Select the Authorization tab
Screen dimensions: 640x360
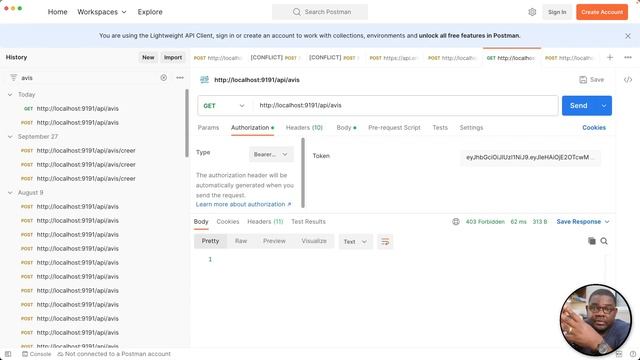click(x=252, y=128)
